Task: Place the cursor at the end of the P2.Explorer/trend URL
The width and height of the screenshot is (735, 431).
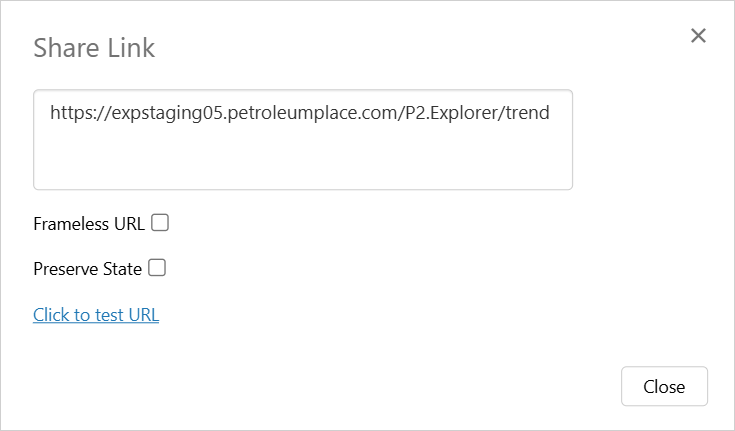Action: [551, 113]
